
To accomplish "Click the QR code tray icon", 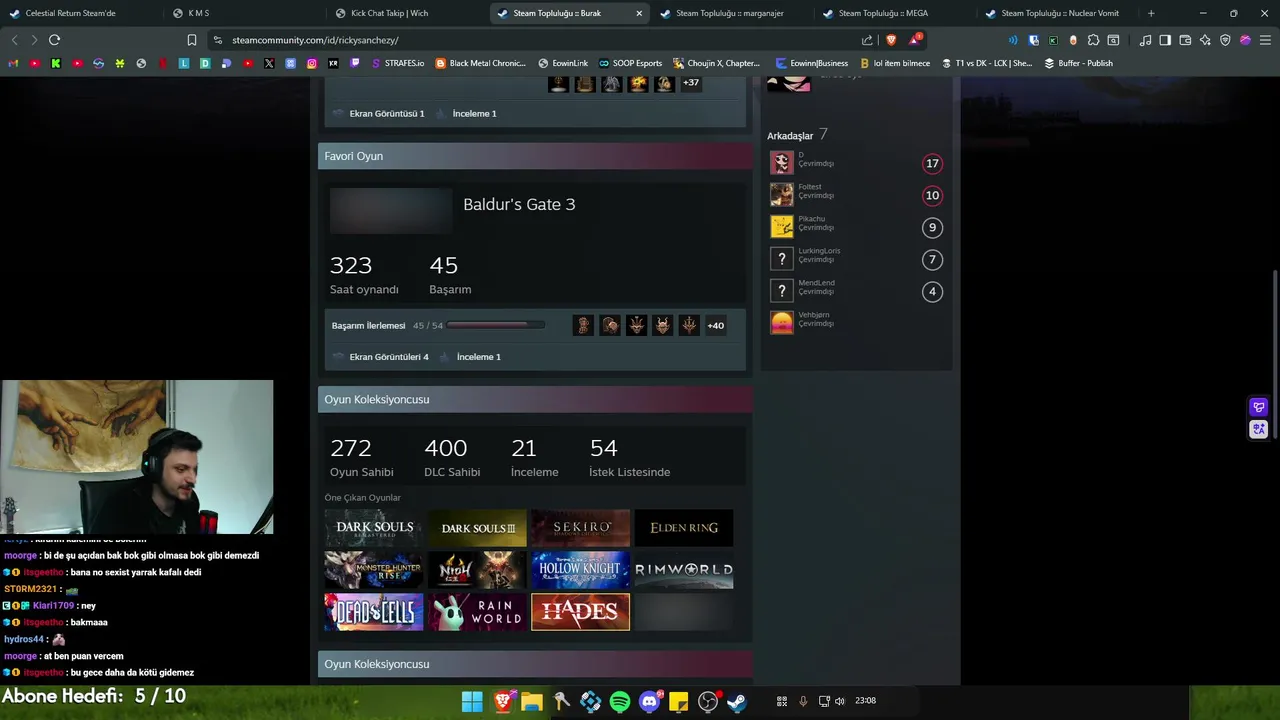I will [782, 701].
